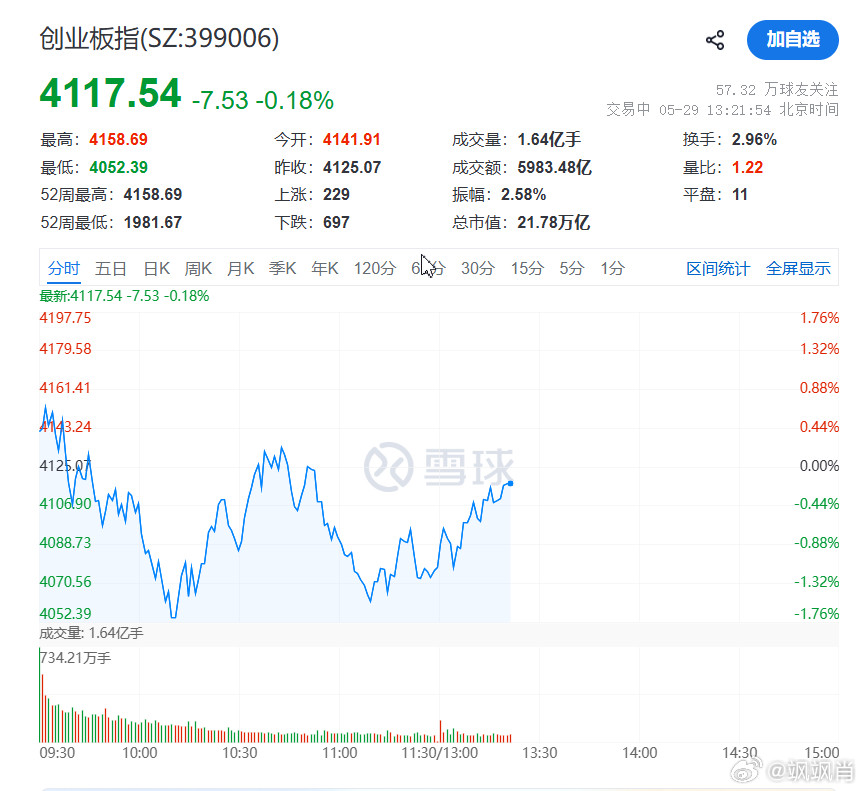Click the 52周最低 value 1981.67
Viewport: 865px width, 791px height.
153,222
